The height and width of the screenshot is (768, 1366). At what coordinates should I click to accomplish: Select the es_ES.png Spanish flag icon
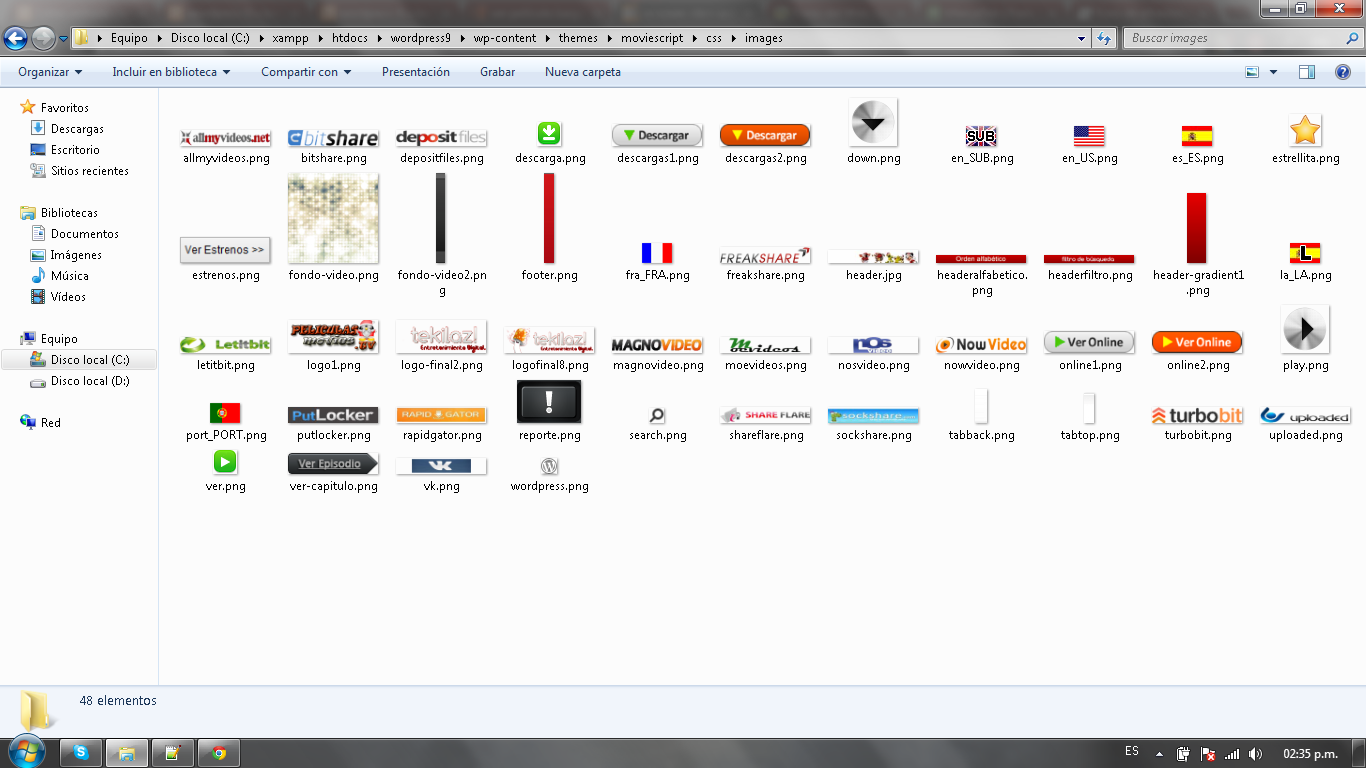click(x=1197, y=137)
